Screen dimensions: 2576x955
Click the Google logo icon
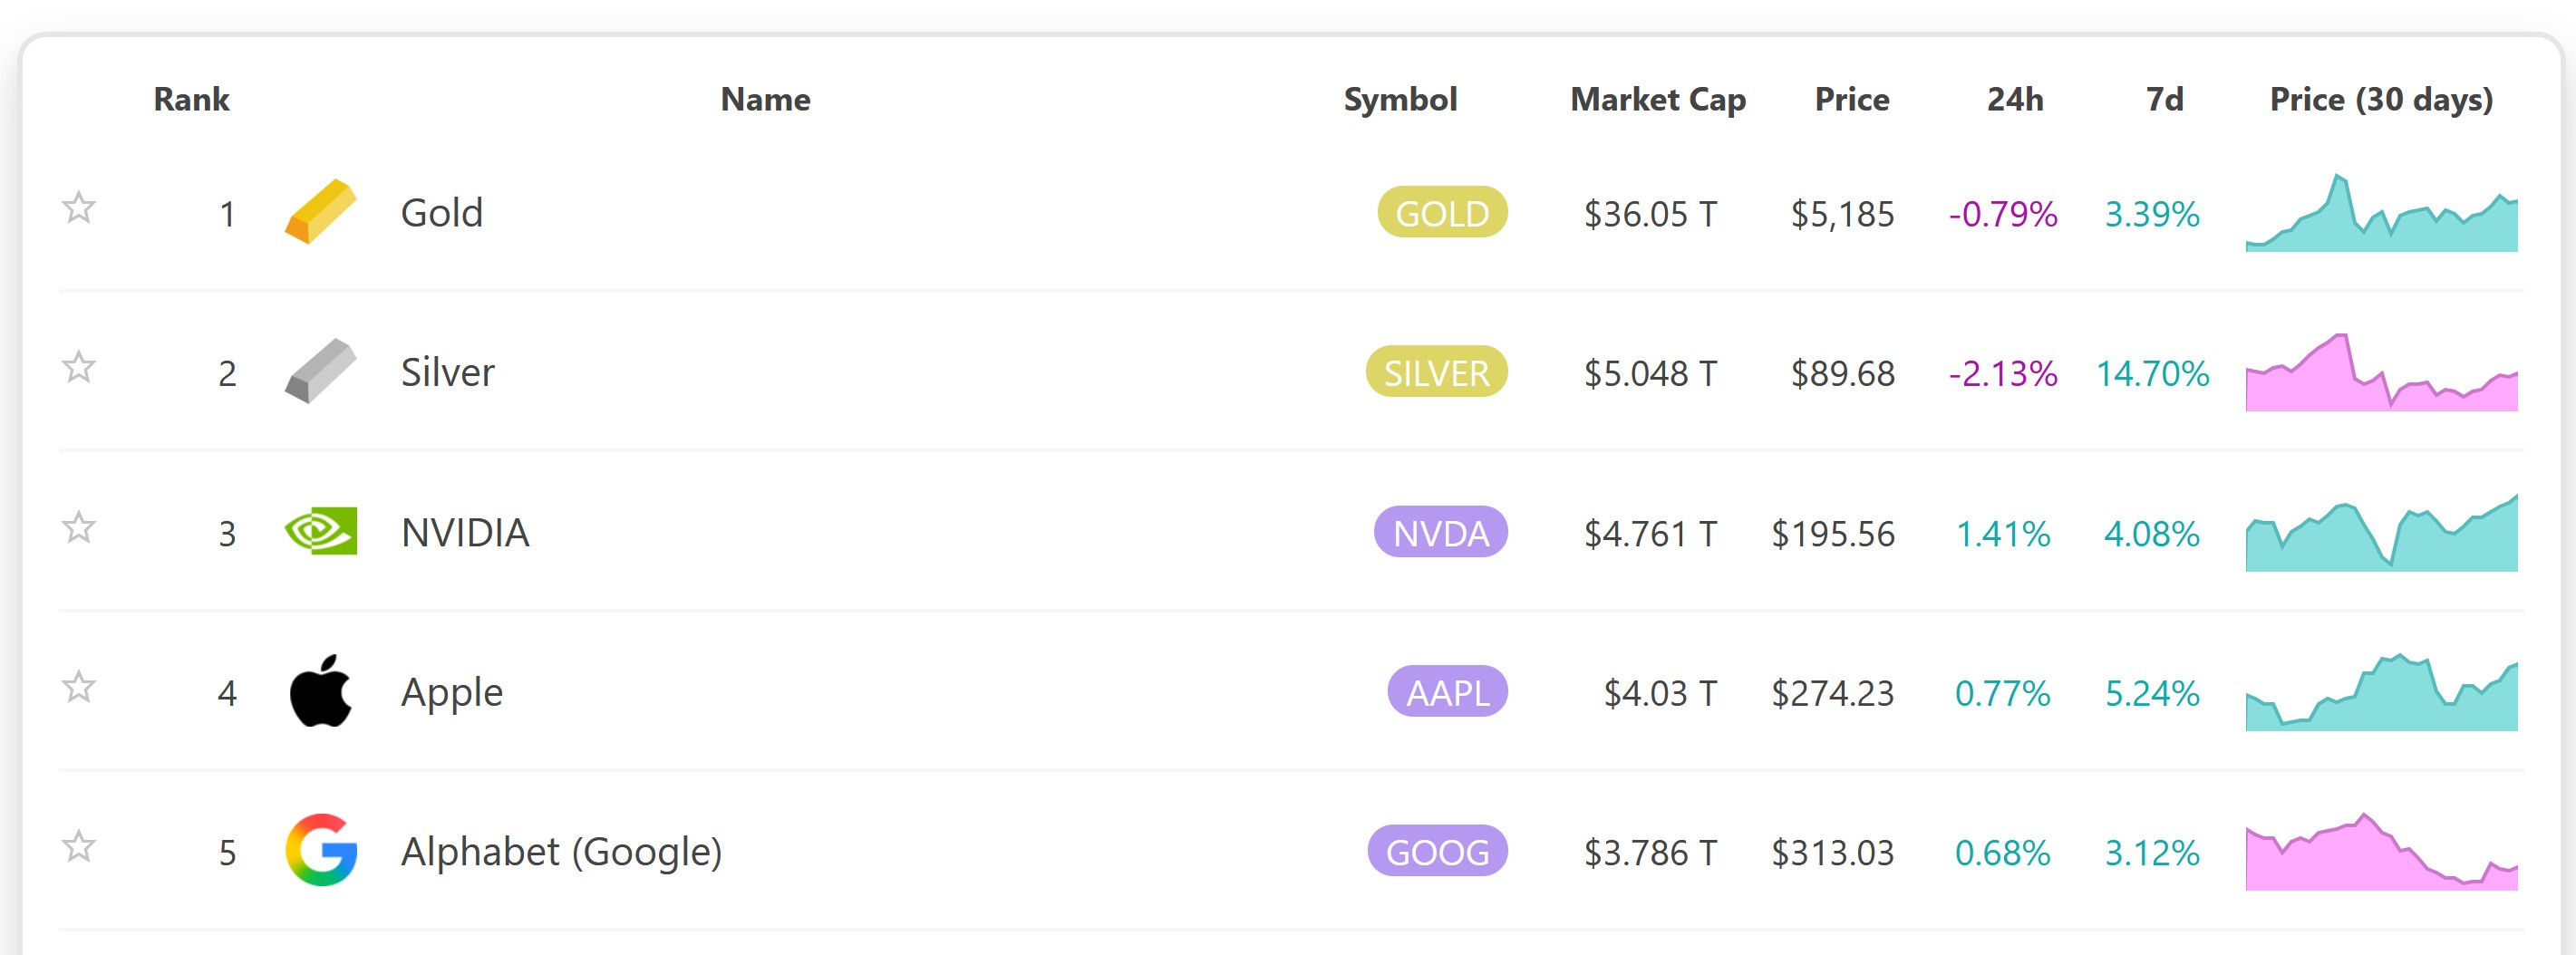click(x=321, y=851)
